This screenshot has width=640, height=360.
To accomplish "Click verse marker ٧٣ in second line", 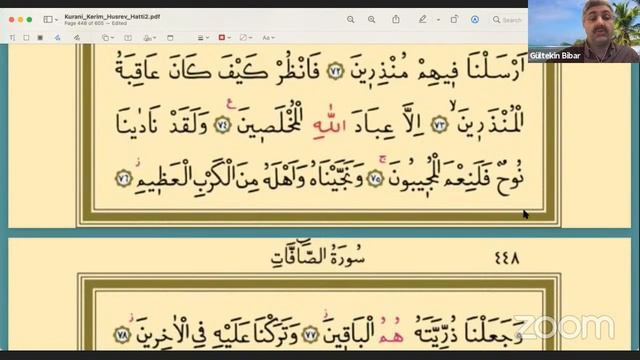I will click(440, 124).
